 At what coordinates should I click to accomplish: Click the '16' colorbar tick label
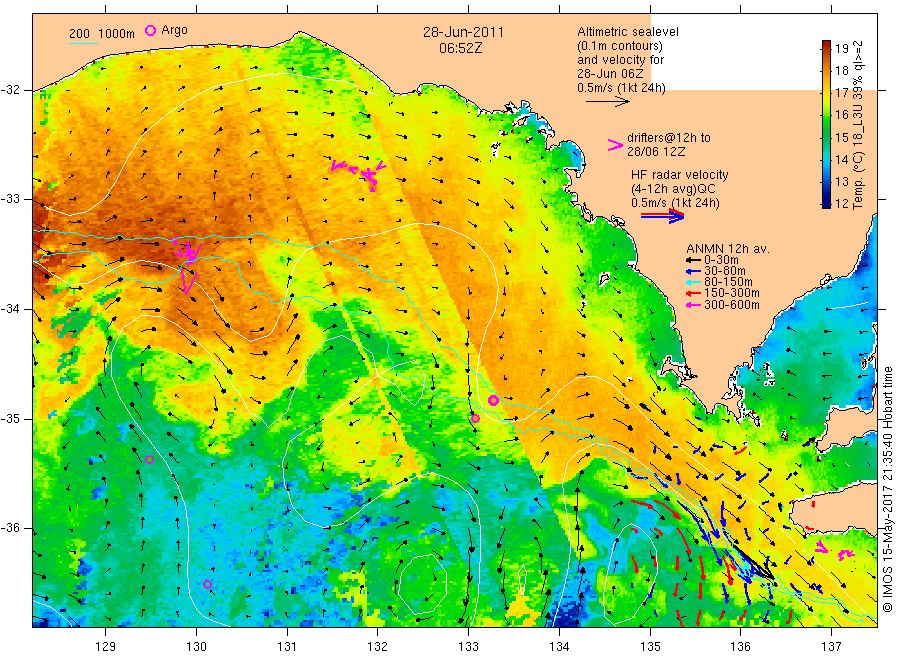click(x=842, y=115)
